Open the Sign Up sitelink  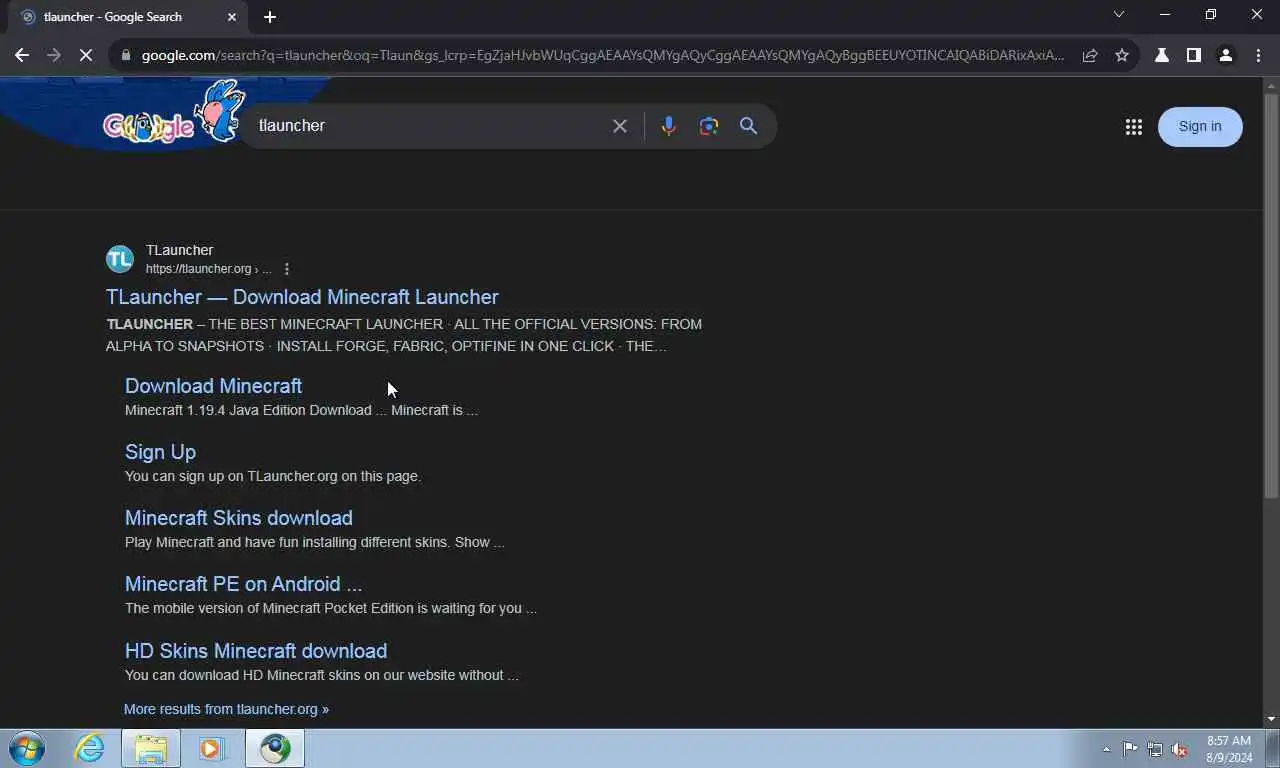(x=160, y=452)
